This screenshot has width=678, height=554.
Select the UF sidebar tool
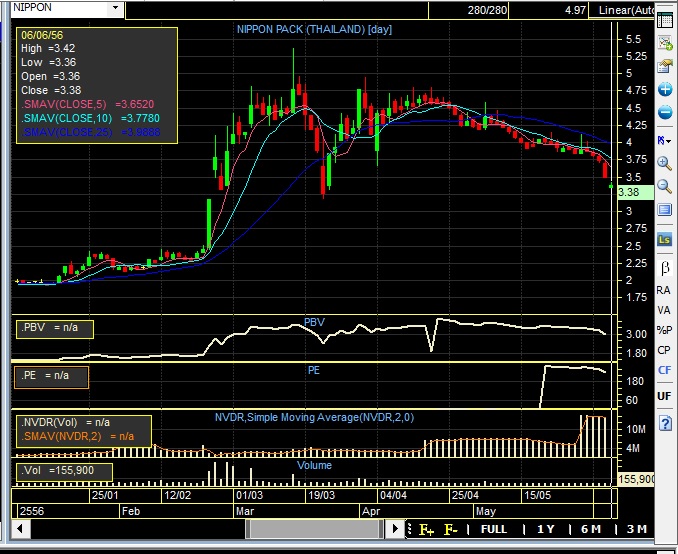tap(664, 396)
